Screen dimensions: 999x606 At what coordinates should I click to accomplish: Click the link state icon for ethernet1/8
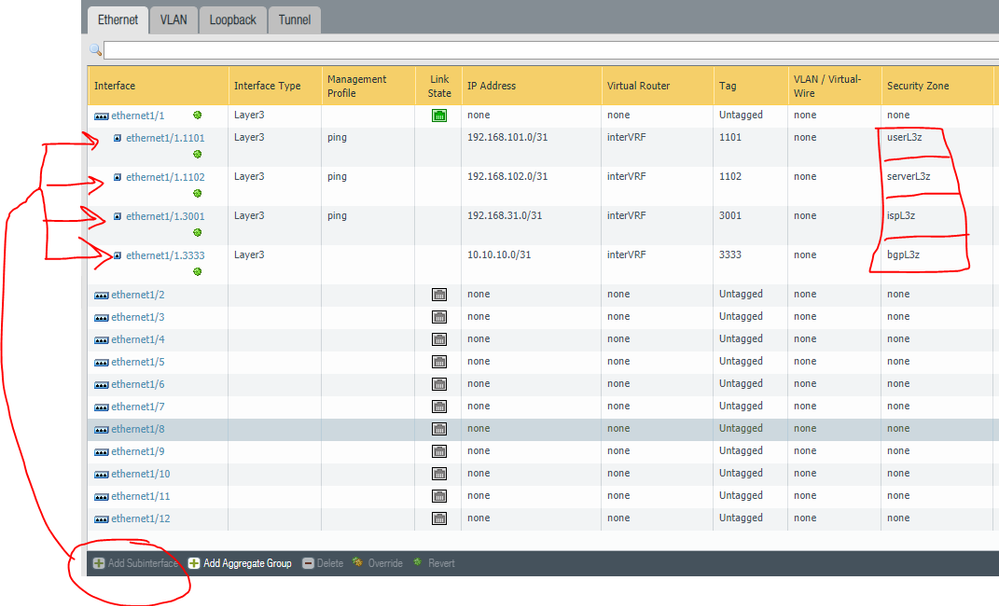pos(438,429)
